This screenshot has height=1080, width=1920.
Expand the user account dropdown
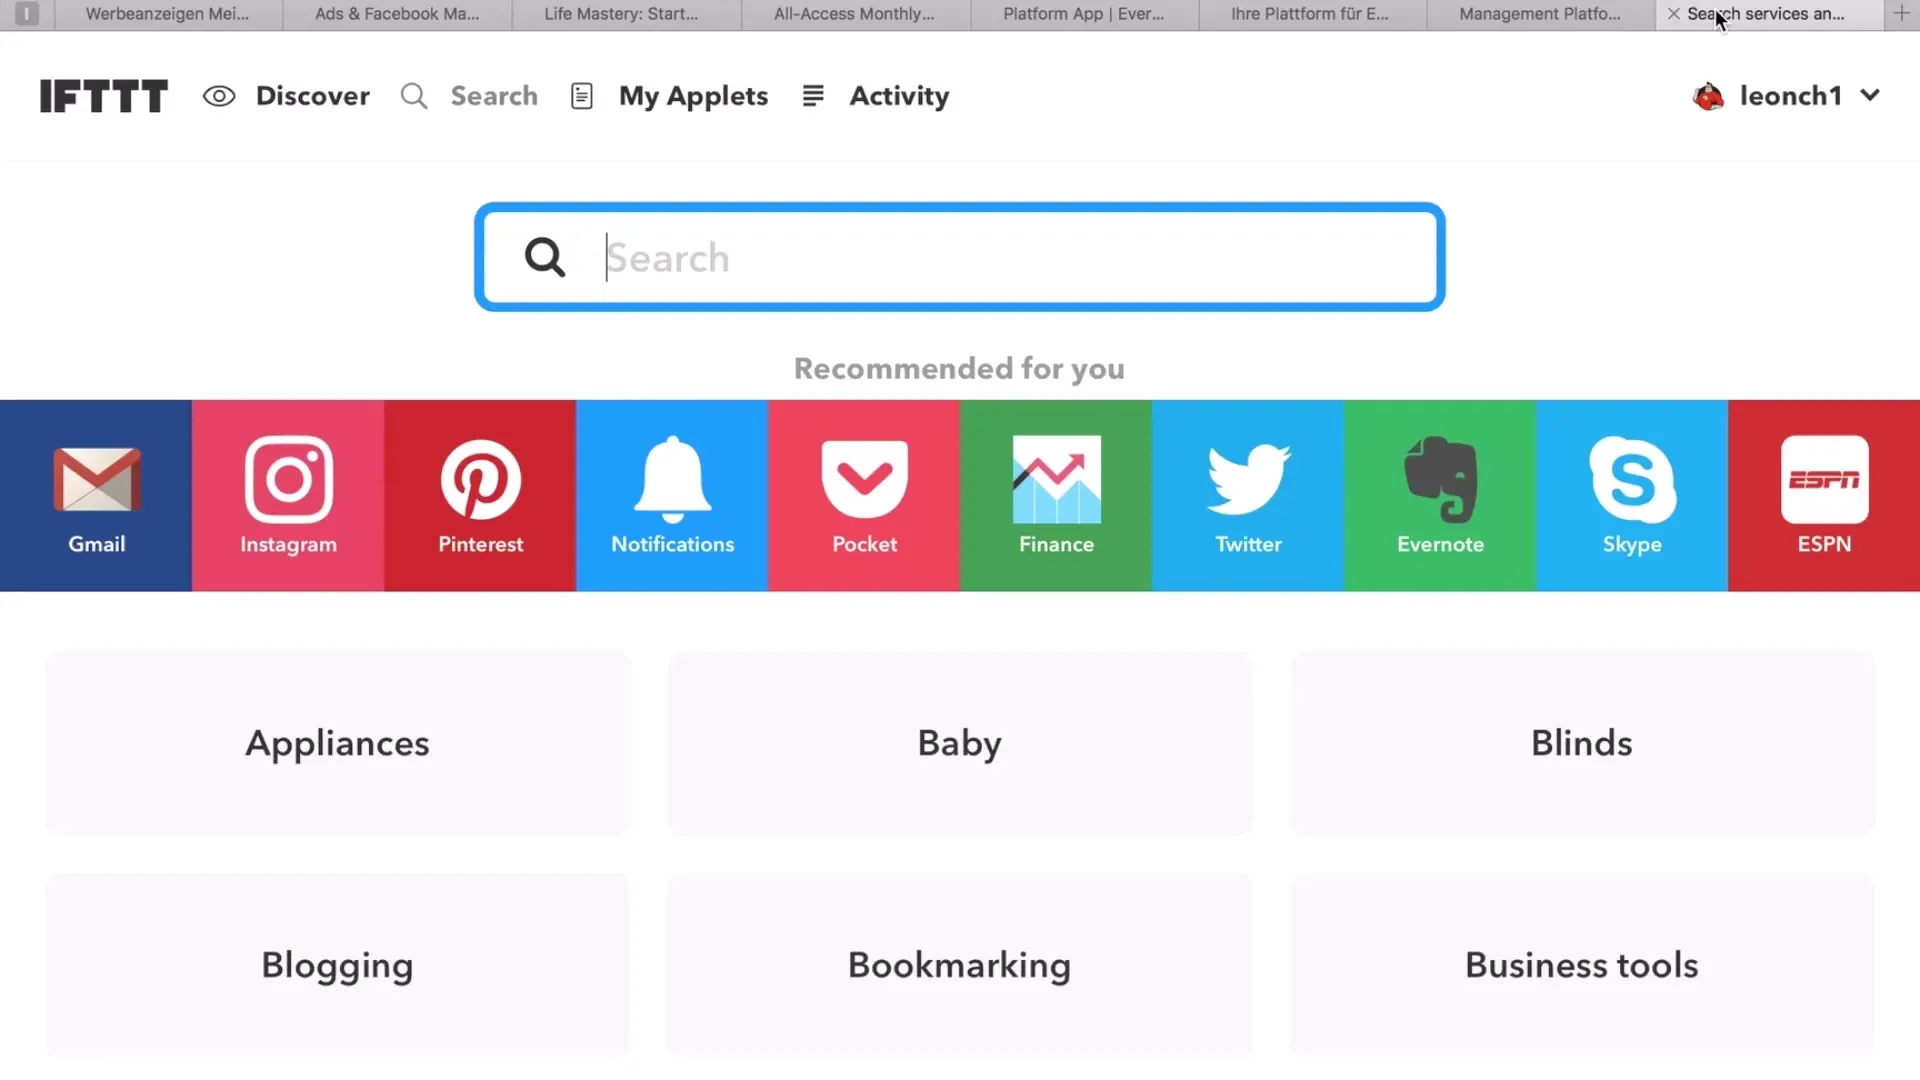coord(1871,95)
